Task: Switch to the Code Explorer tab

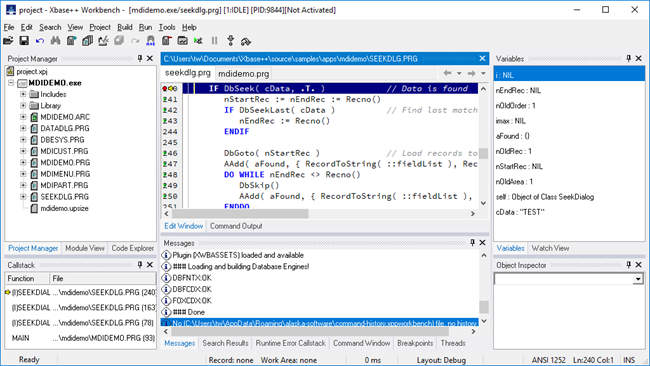Action: [133, 248]
